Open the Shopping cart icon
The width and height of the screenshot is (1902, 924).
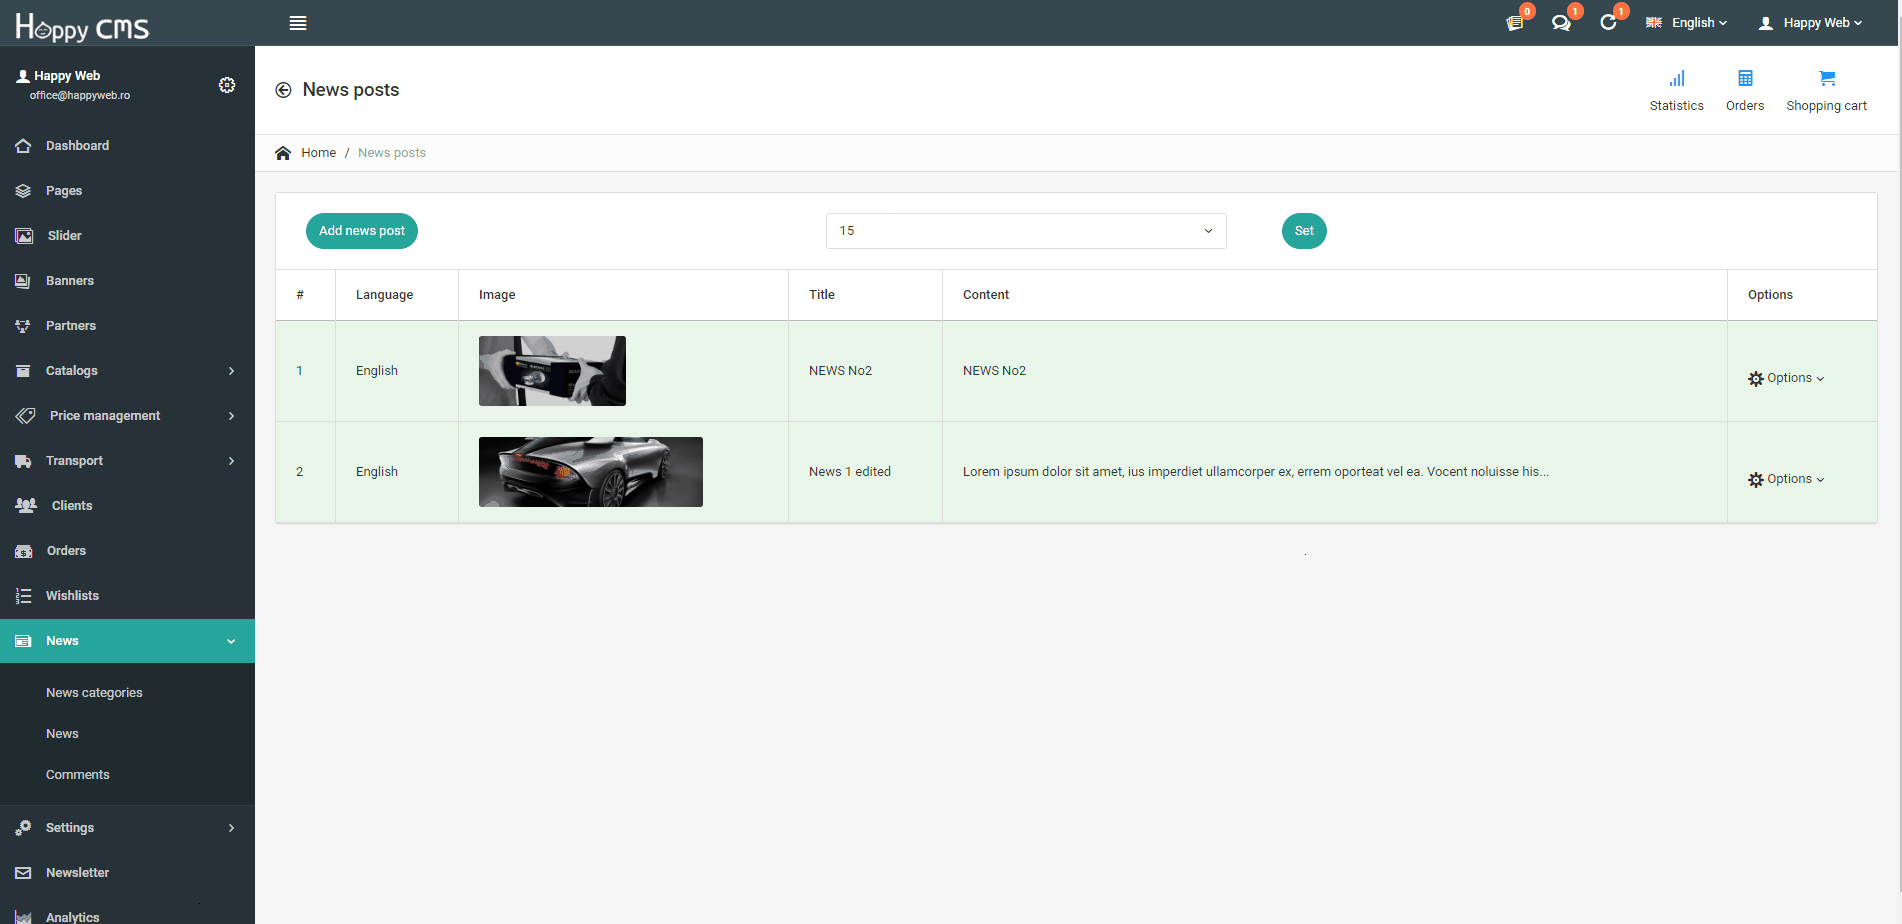tap(1827, 78)
